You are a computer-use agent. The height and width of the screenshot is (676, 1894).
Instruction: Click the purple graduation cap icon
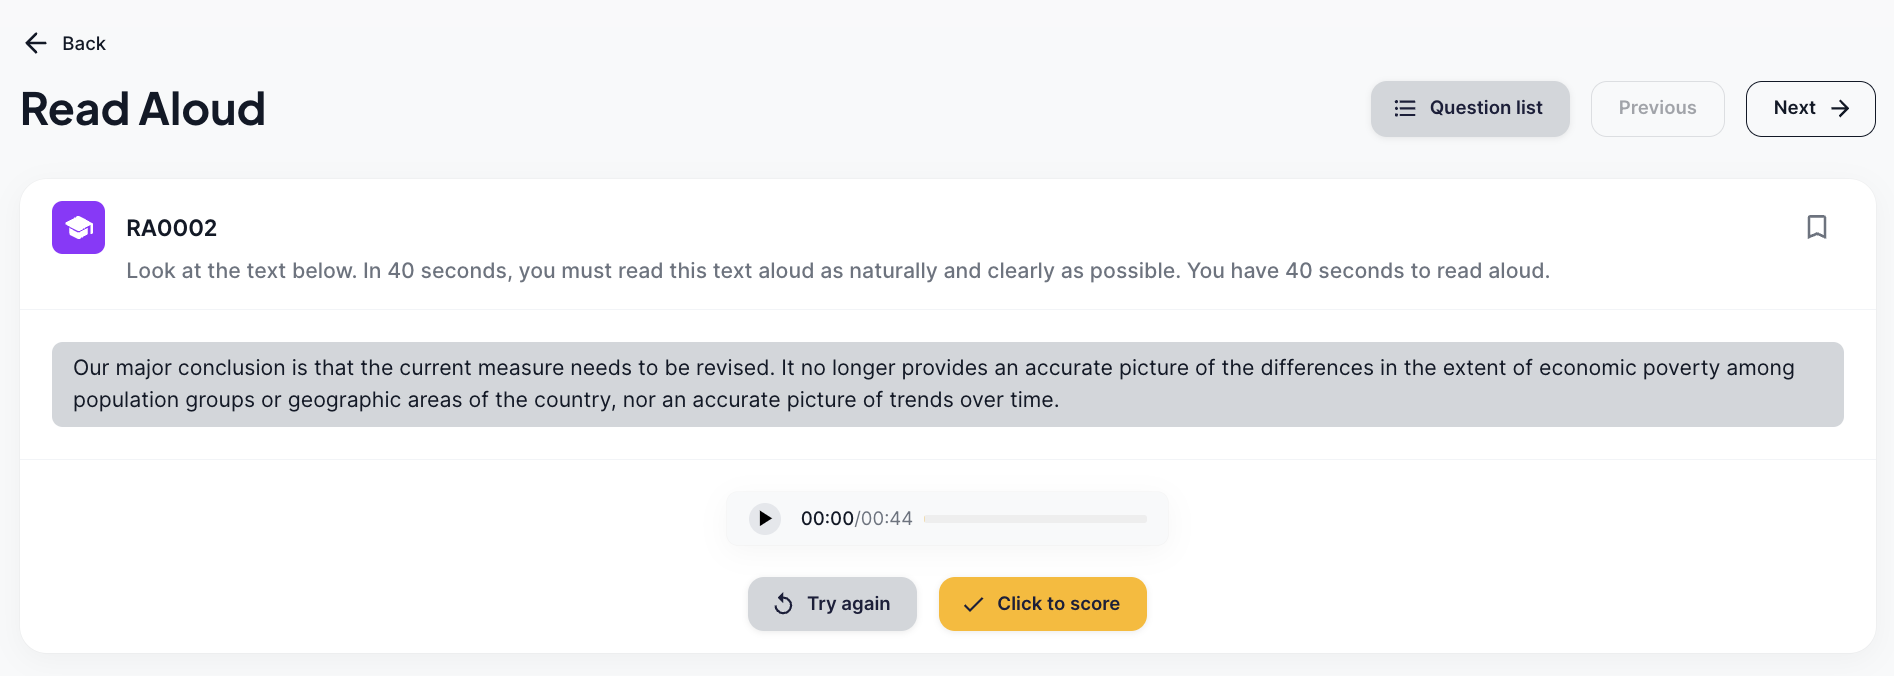click(x=78, y=228)
